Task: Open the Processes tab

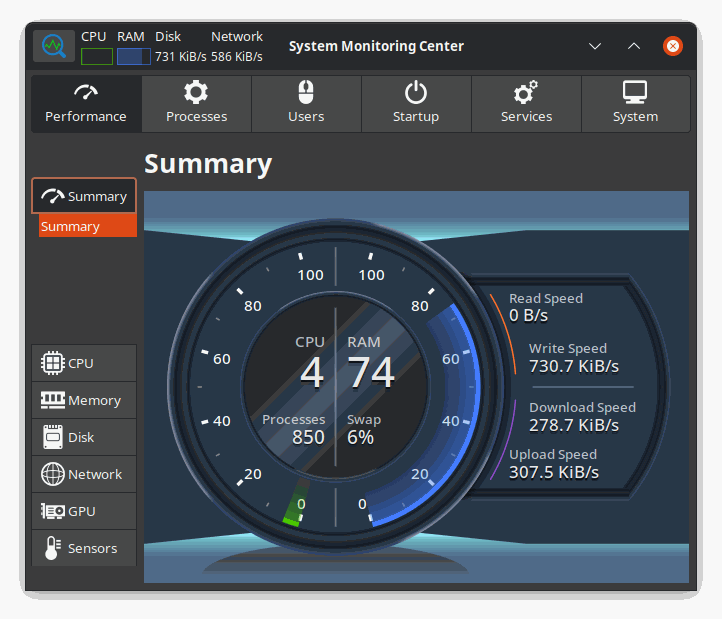Action: [196, 104]
